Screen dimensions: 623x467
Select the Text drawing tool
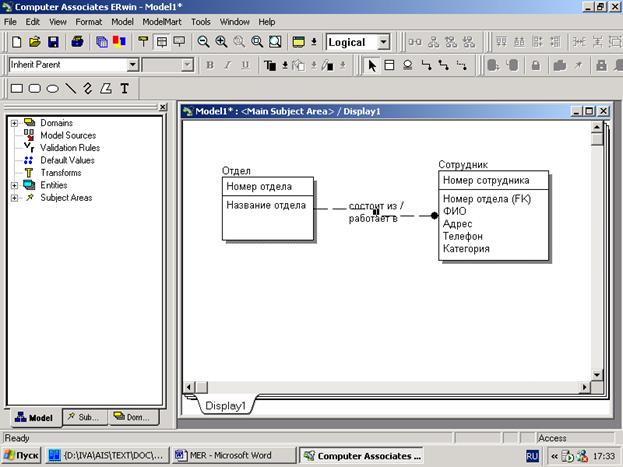coord(124,88)
